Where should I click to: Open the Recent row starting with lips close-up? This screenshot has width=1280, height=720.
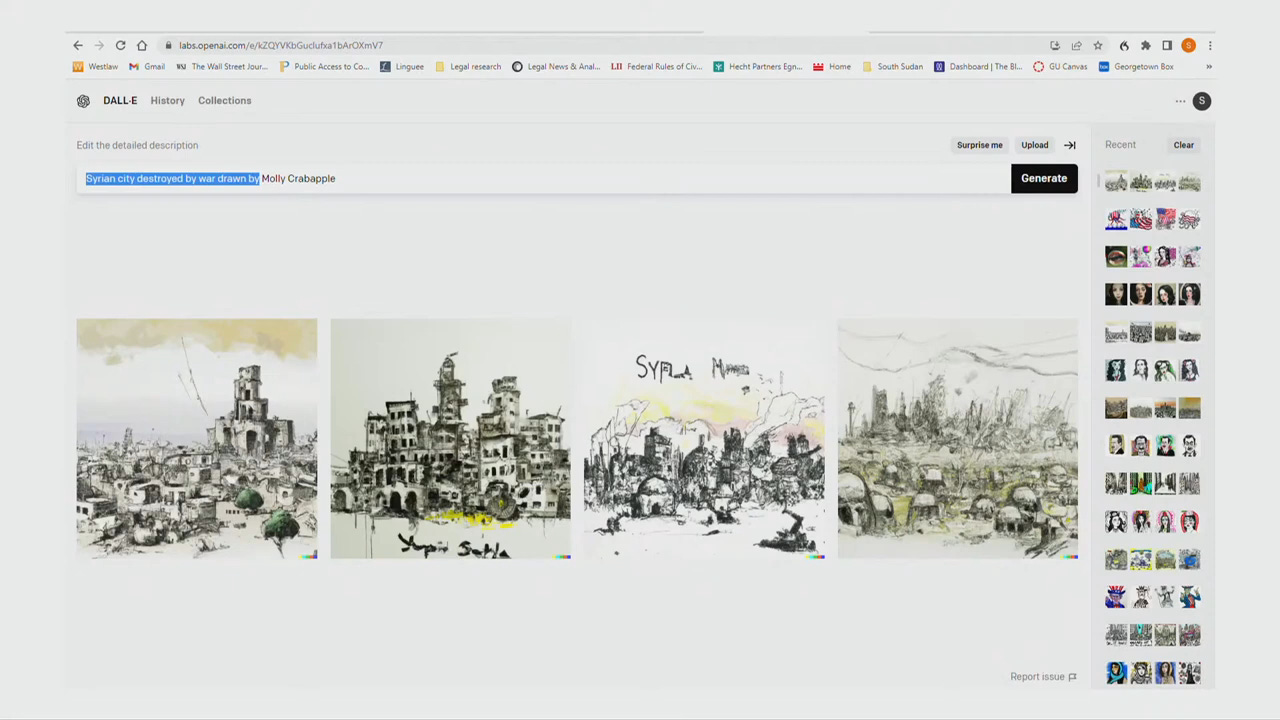click(1153, 257)
